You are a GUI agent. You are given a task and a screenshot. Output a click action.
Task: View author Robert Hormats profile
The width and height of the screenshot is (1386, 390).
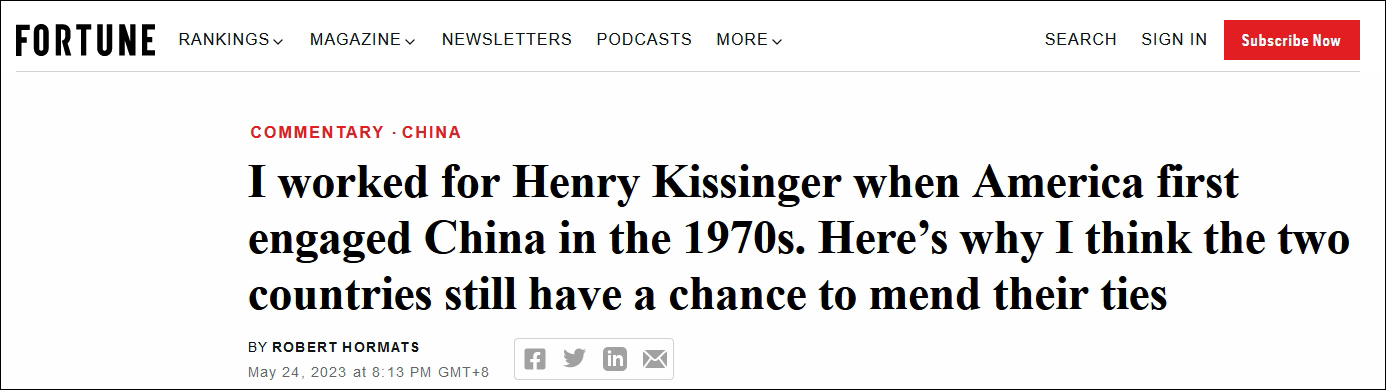pos(345,347)
